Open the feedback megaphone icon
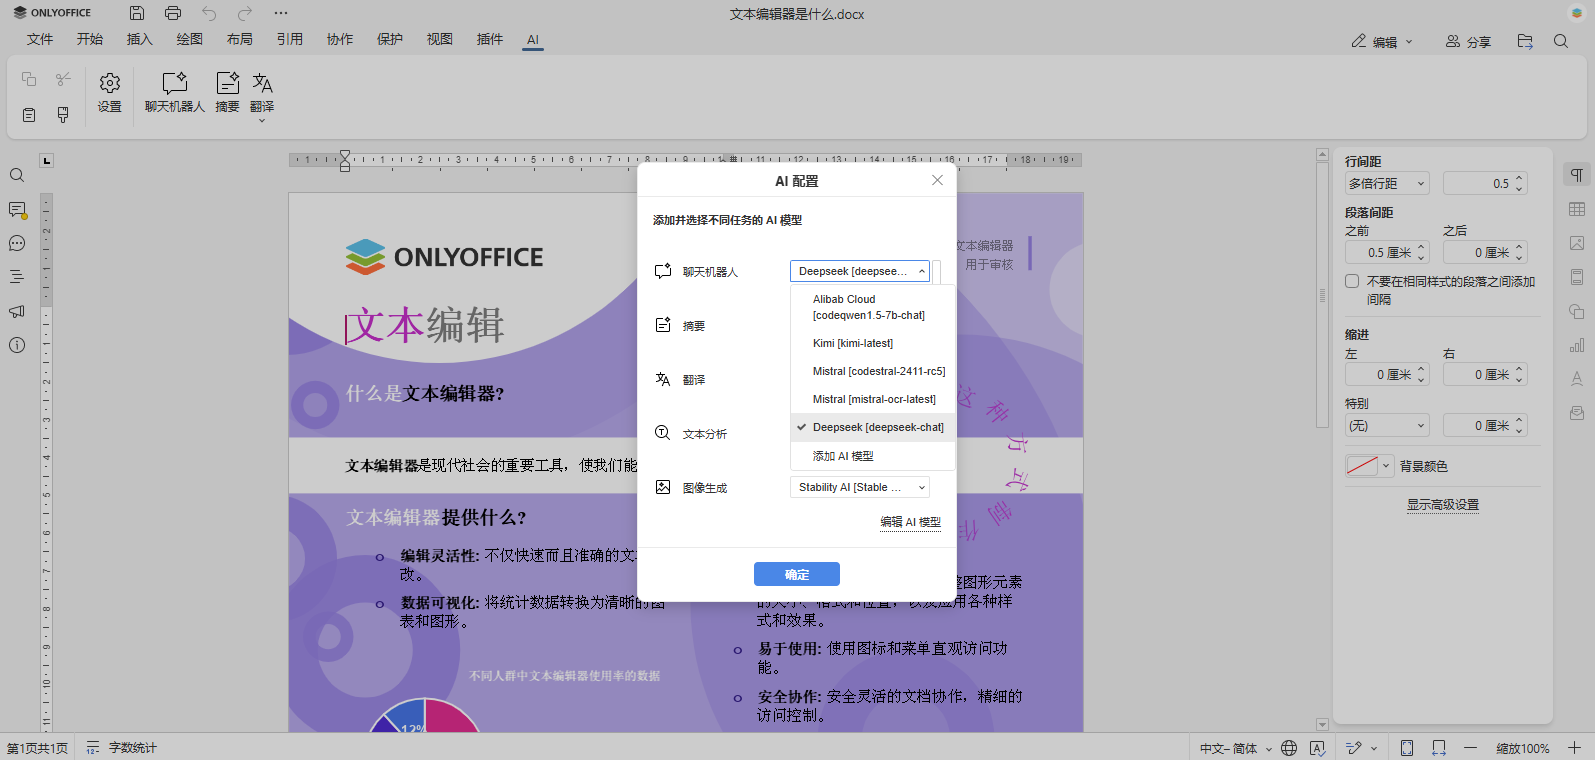Image resolution: width=1595 pixels, height=760 pixels. point(17,311)
